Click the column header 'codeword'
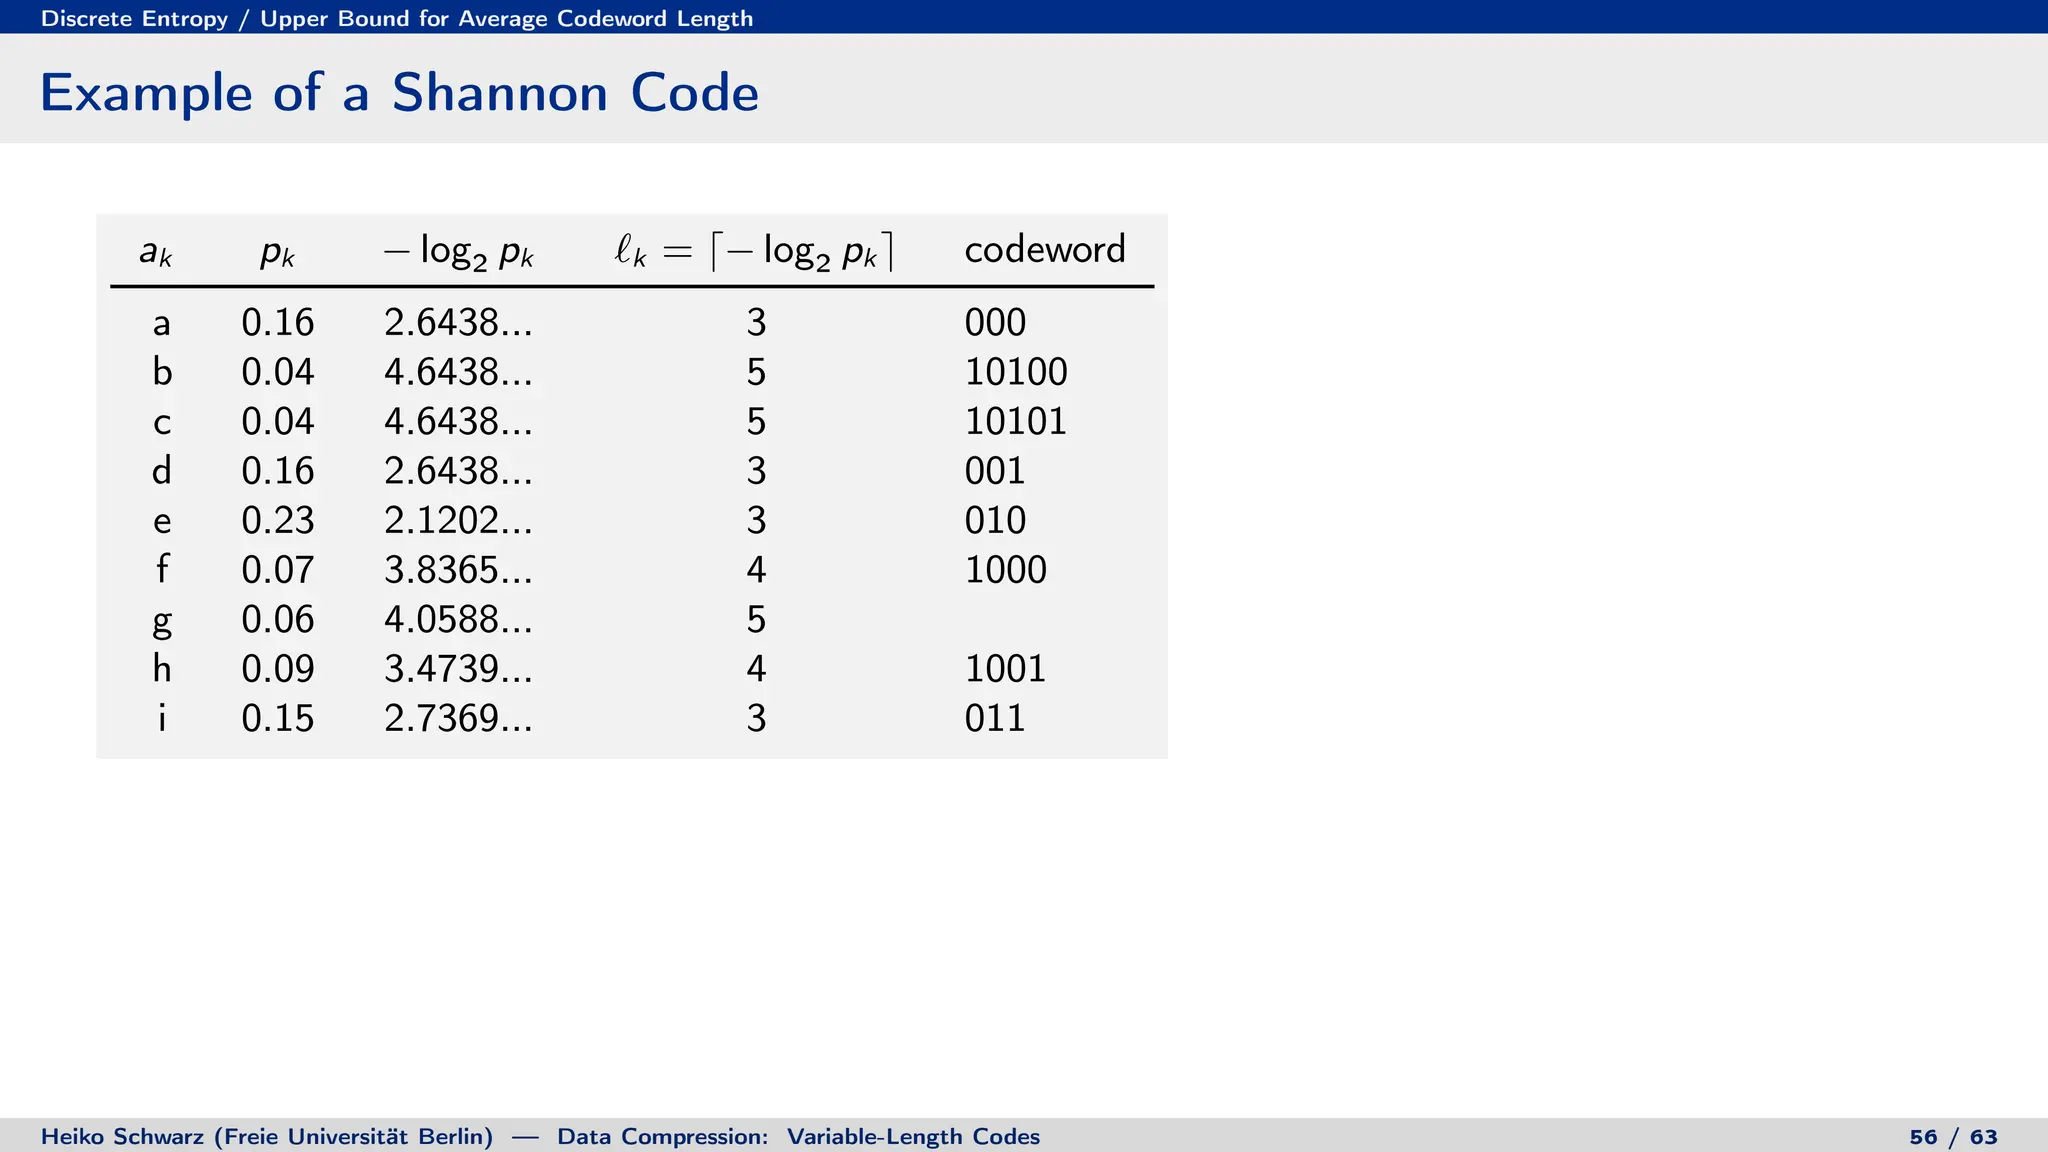The height and width of the screenshot is (1152, 2048). click(x=1045, y=249)
